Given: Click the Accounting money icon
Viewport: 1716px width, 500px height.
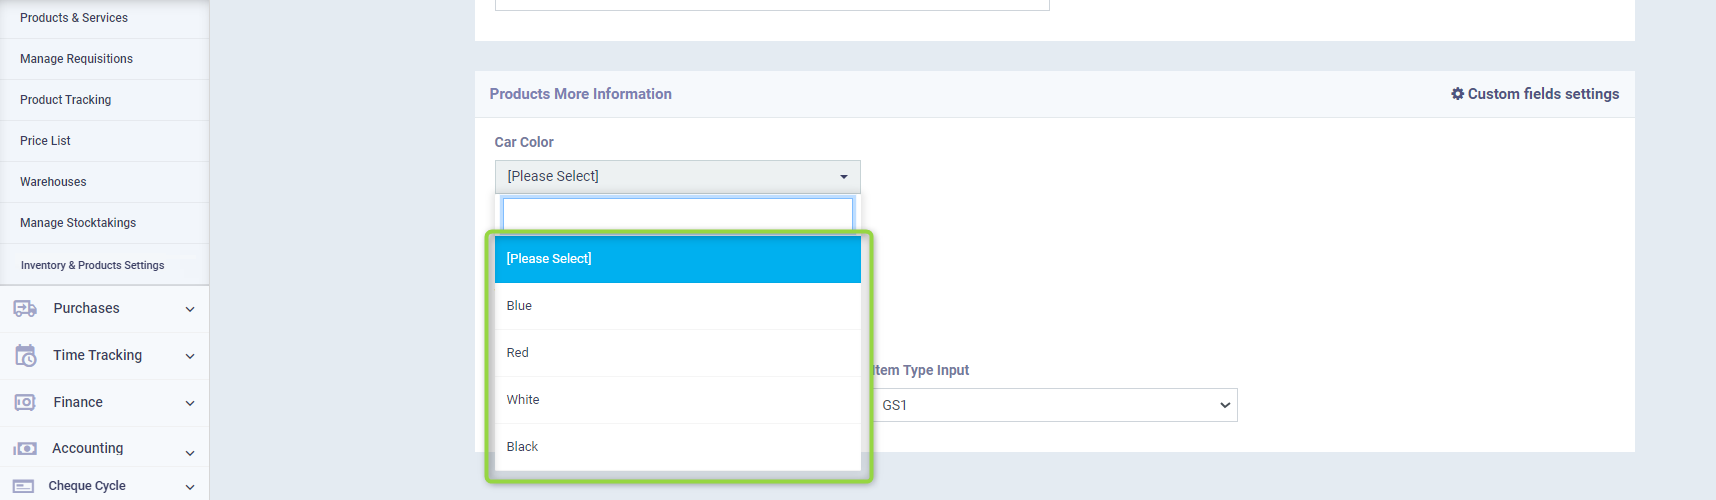Looking at the screenshot, I should 25,449.
